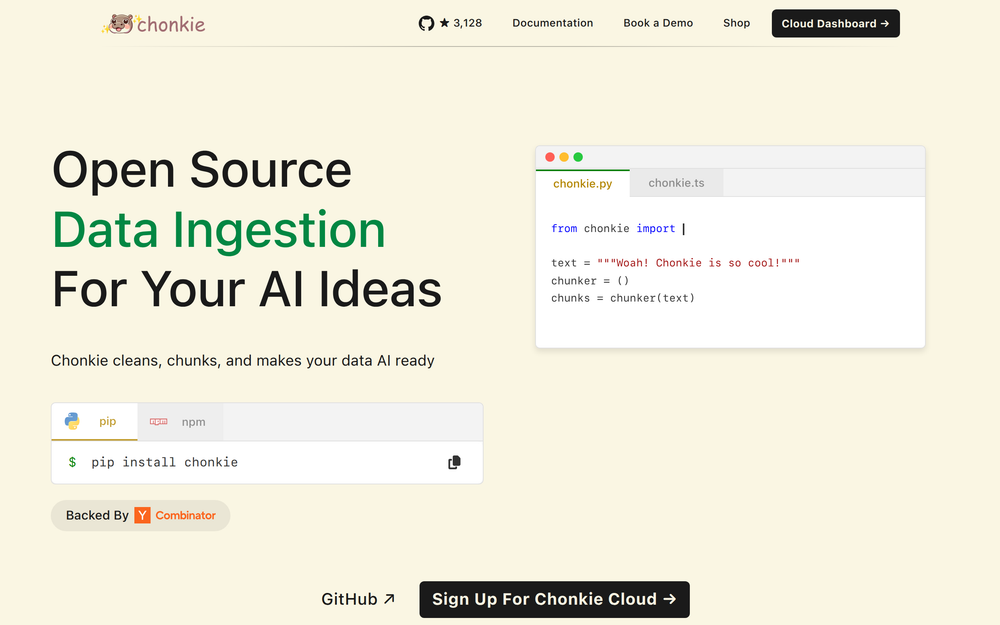
Task: Switch to the chonkie.py code tab
Action: (582, 184)
